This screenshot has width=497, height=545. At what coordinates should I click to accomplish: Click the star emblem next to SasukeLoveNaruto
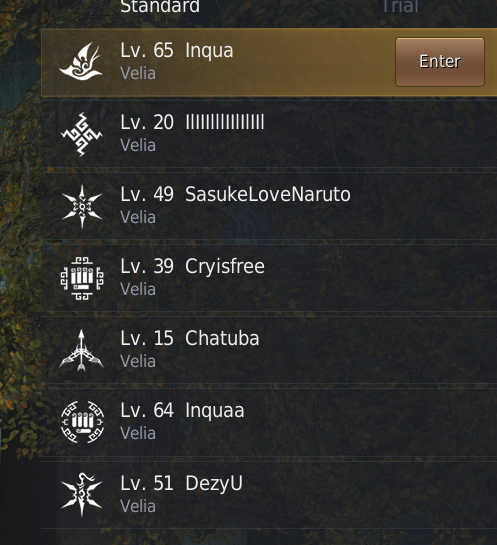coord(82,206)
